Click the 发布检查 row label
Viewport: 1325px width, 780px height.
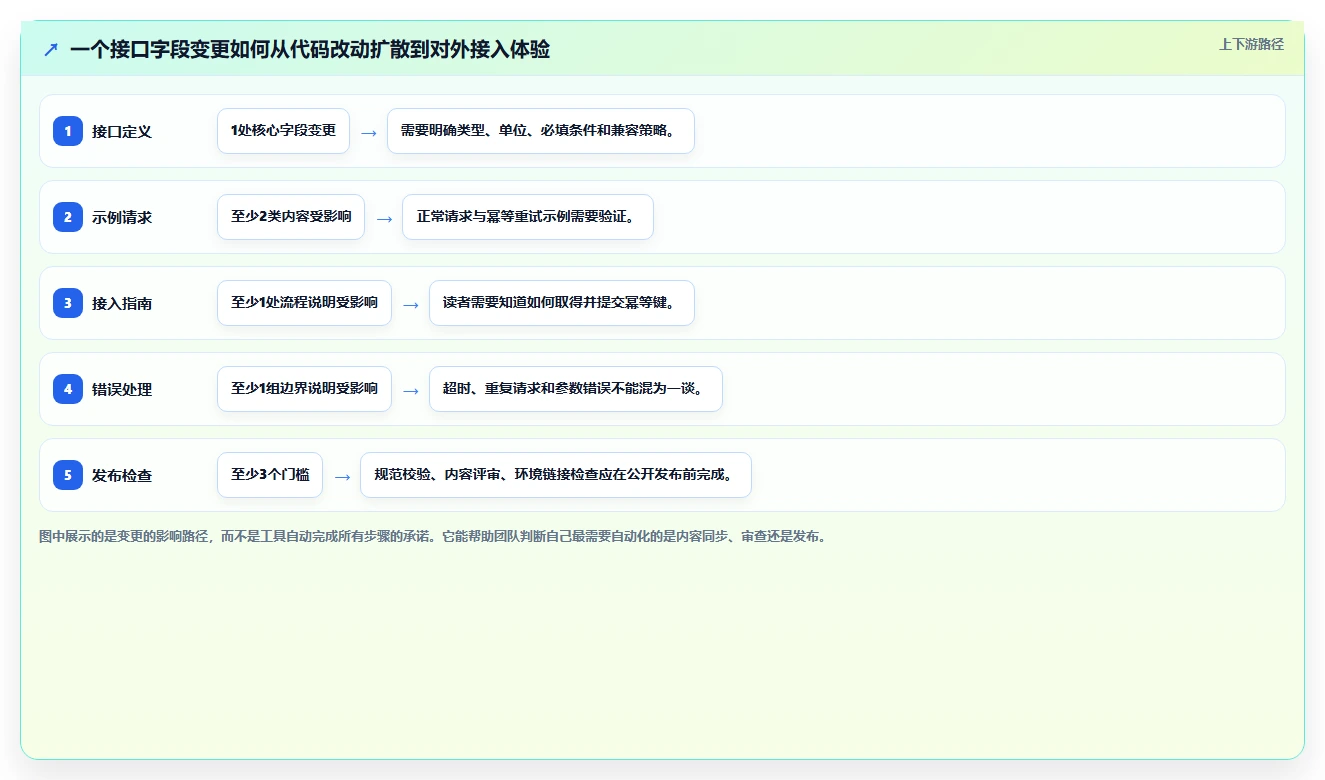(x=122, y=475)
